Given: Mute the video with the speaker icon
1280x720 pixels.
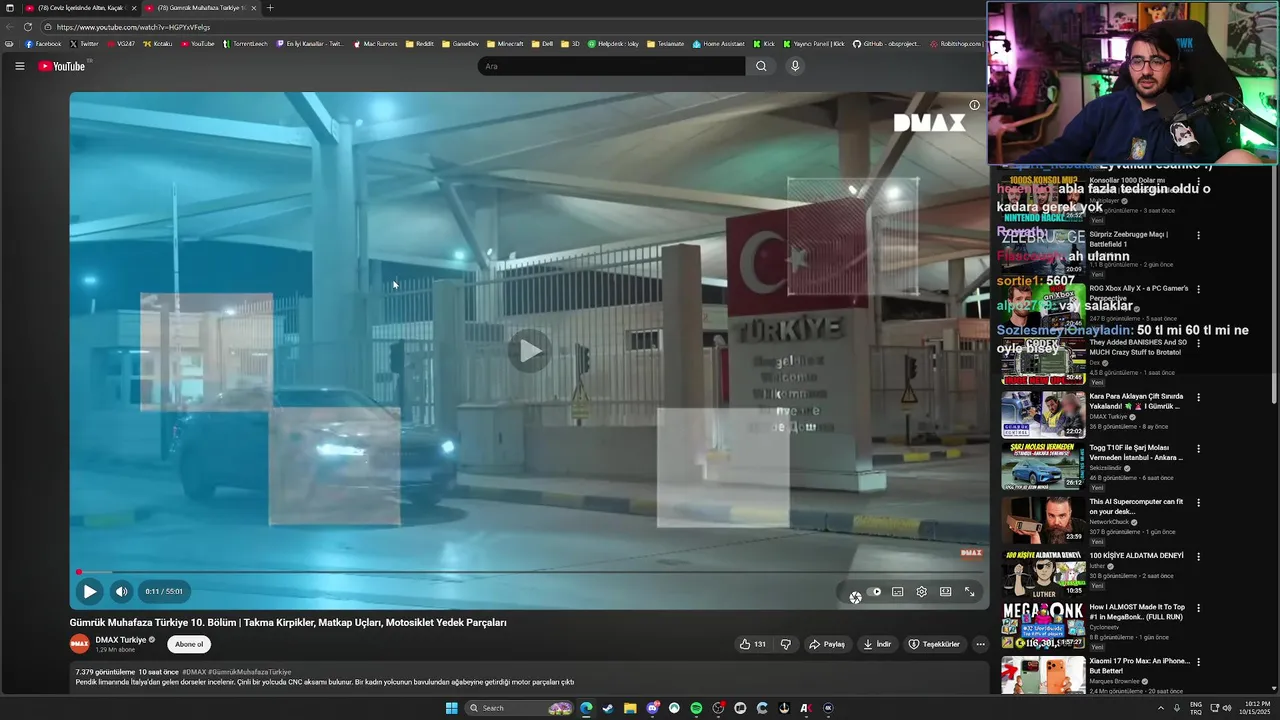Looking at the screenshot, I should coord(121,591).
